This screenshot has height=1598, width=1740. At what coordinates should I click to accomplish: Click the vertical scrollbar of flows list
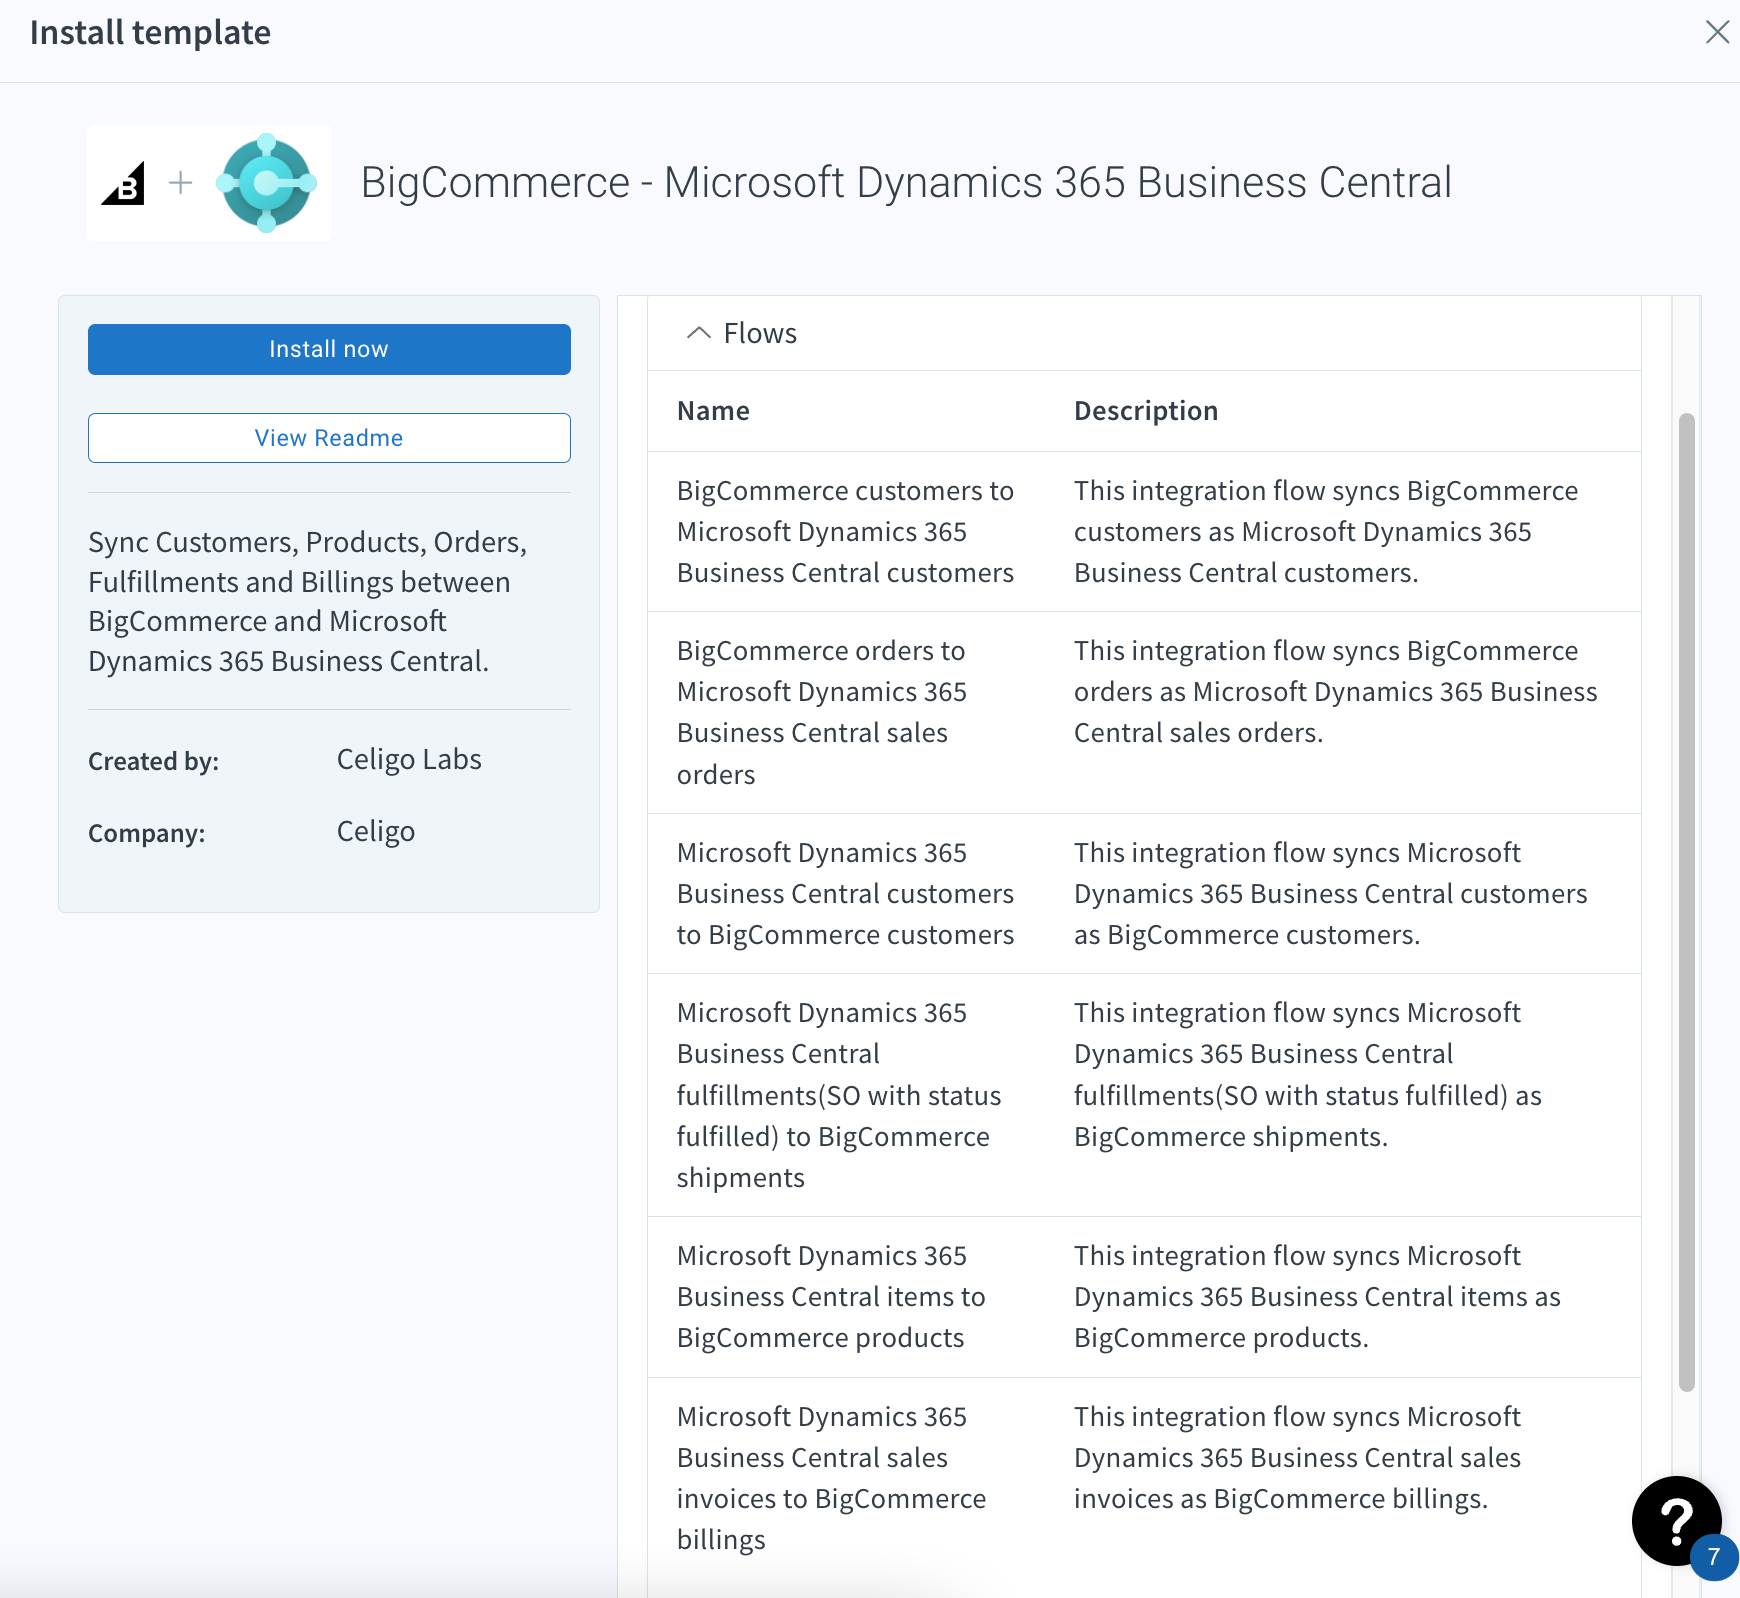(x=1686, y=902)
